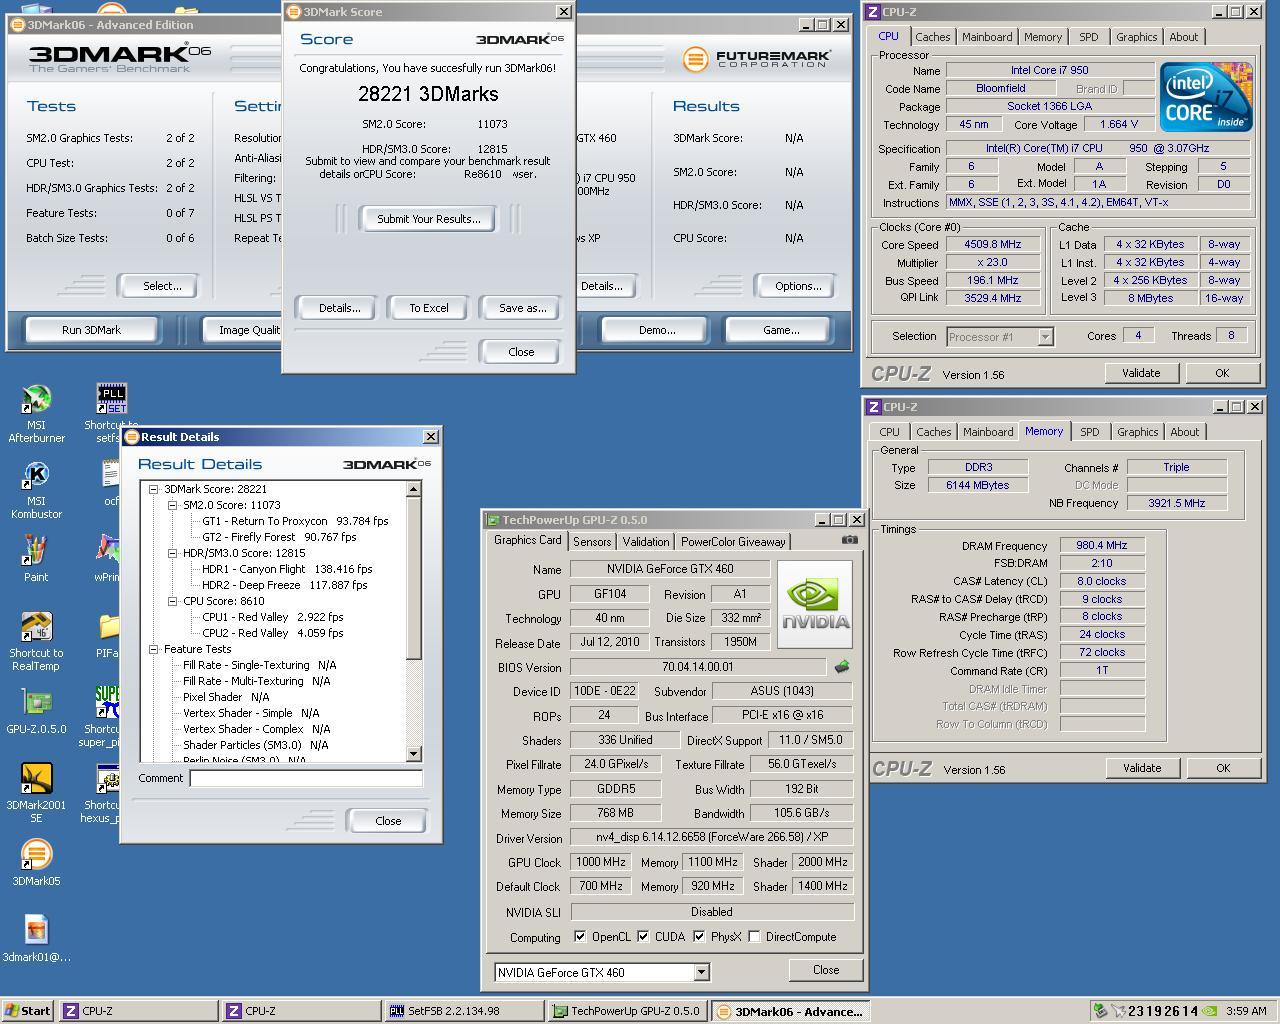
Task: Click the Comment input field
Action: pyautogui.click(x=306, y=778)
